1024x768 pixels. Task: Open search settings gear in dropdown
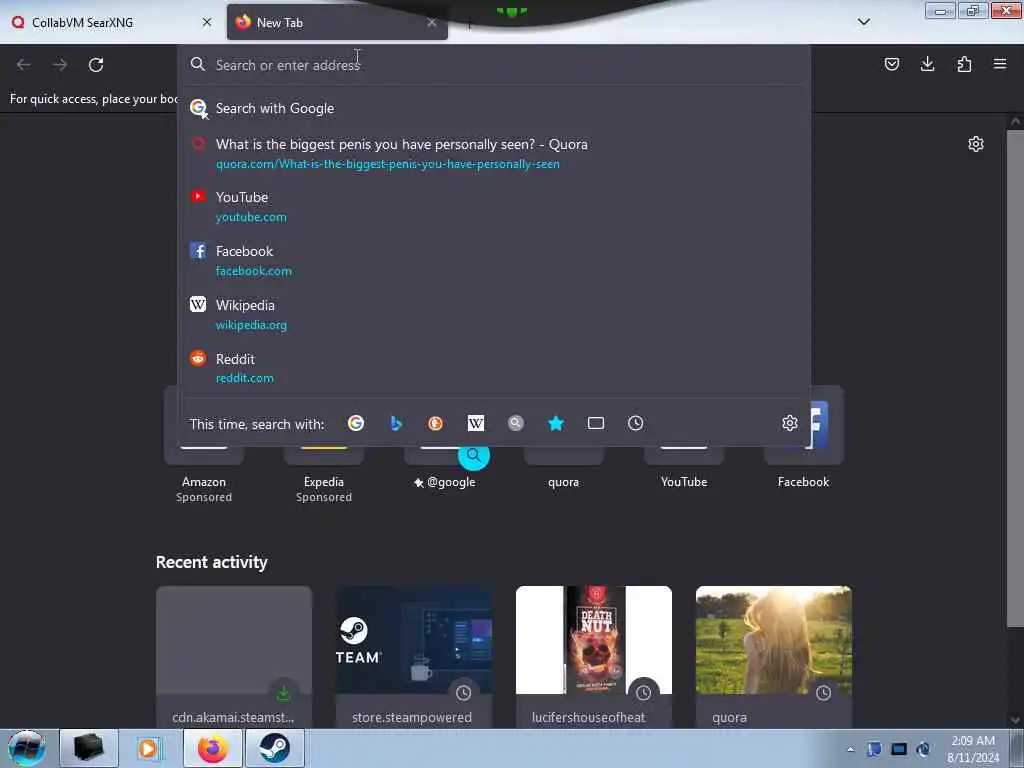790,423
